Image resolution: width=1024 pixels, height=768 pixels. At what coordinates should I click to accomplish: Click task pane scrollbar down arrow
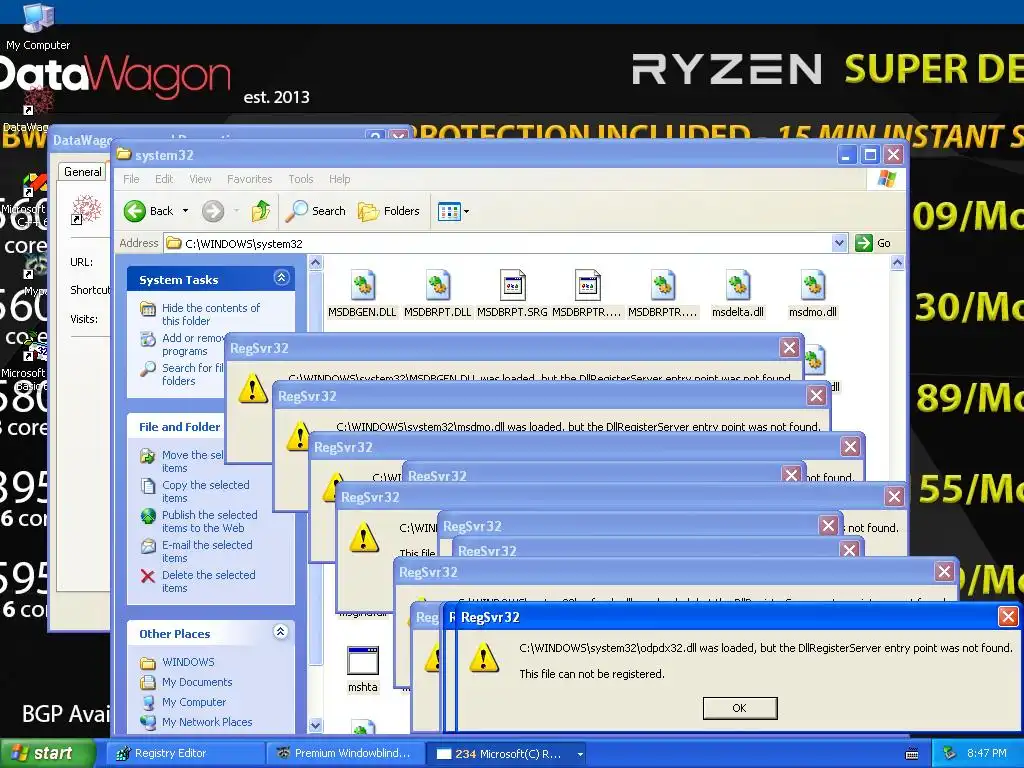[315, 726]
